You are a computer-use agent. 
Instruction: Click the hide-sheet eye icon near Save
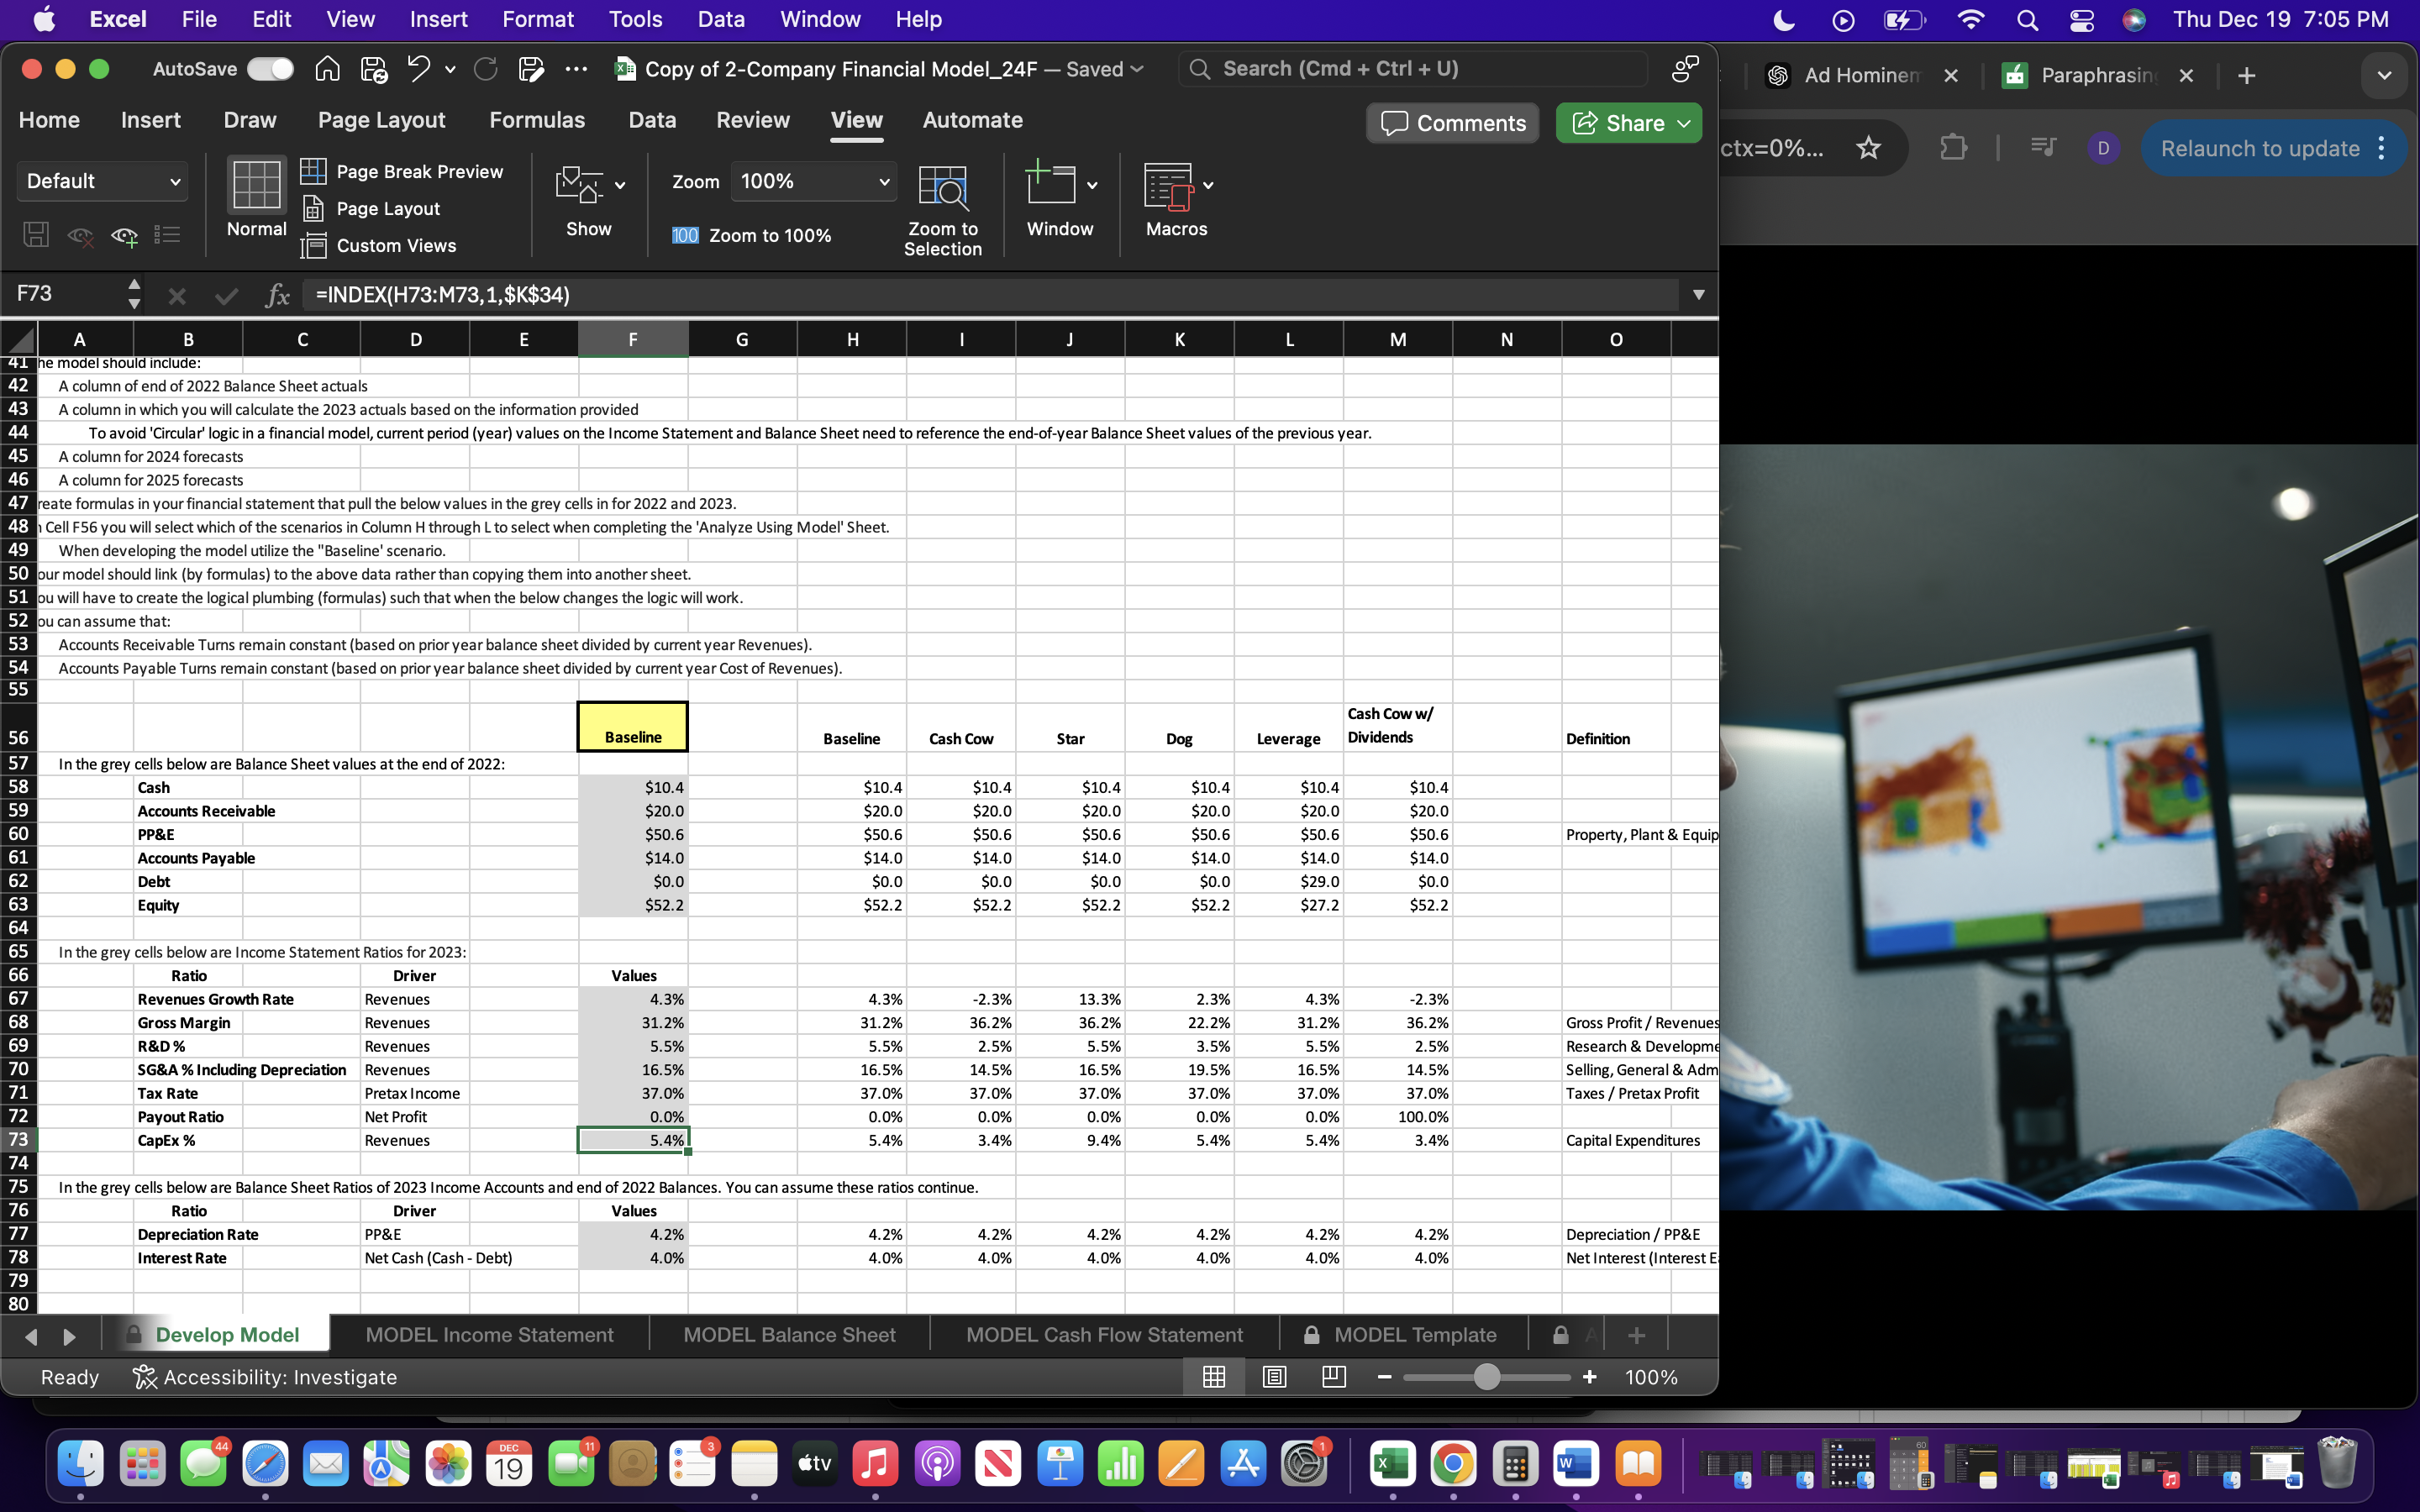coord(79,234)
